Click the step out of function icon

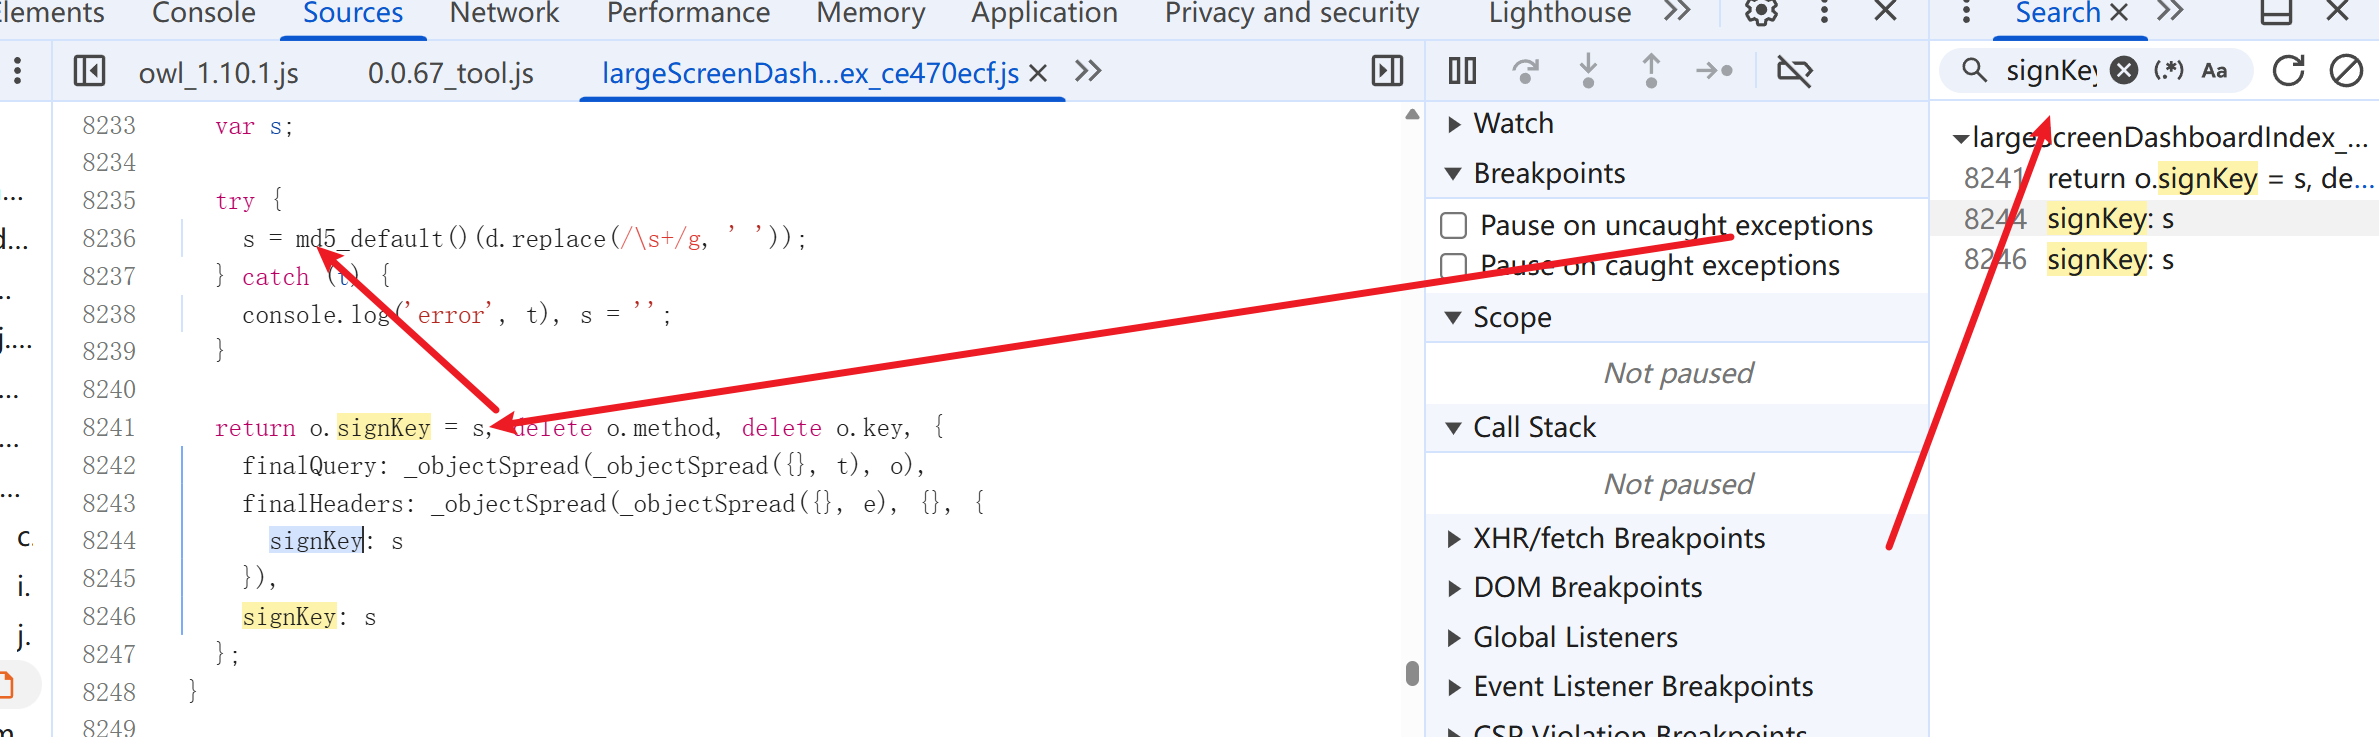coord(1651,71)
